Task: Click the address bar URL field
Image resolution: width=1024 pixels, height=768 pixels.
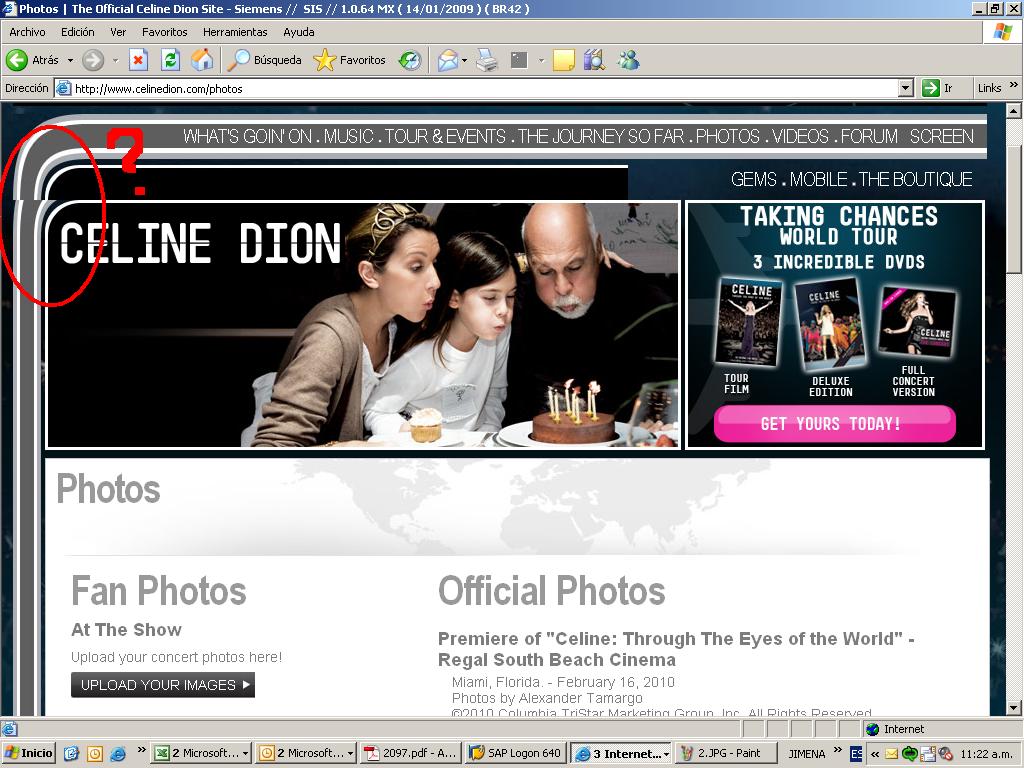Action: click(483, 88)
